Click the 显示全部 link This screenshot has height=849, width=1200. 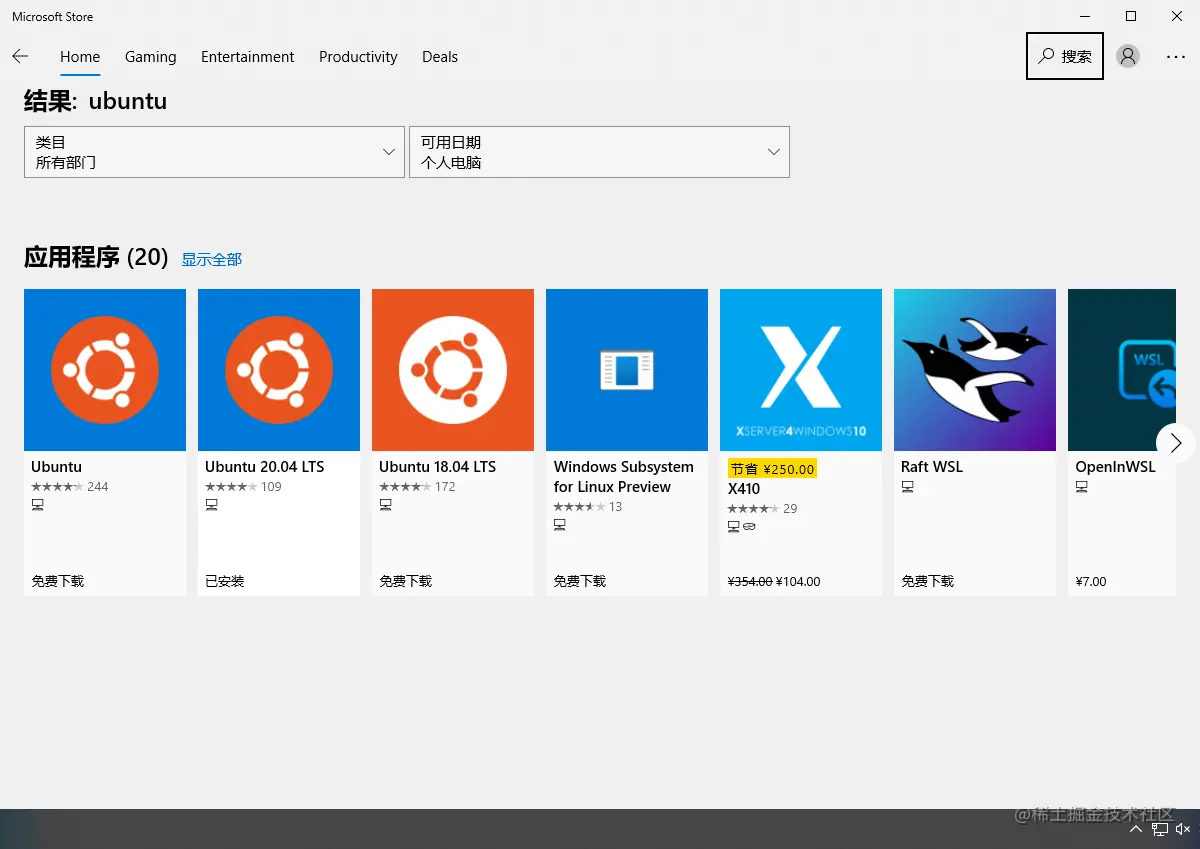[x=211, y=260]
